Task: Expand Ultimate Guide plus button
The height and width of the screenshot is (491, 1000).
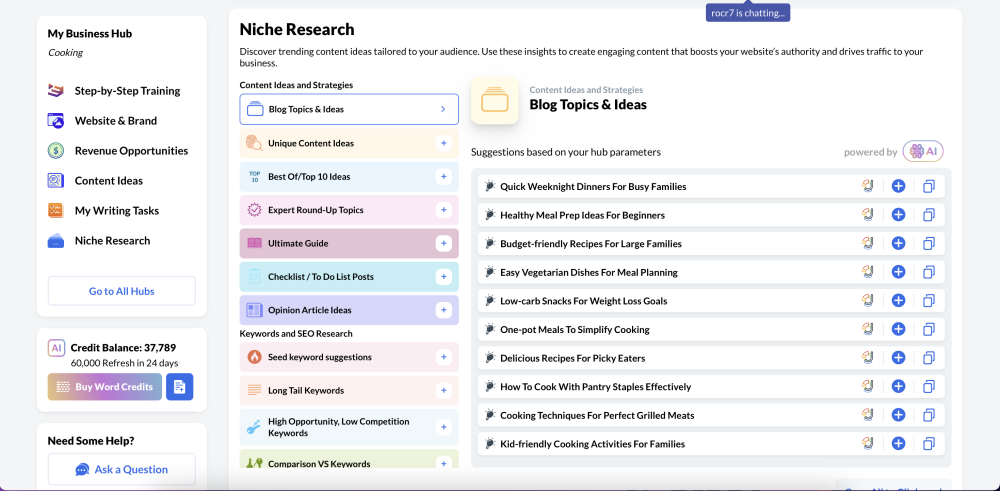Action: [443, 243]
